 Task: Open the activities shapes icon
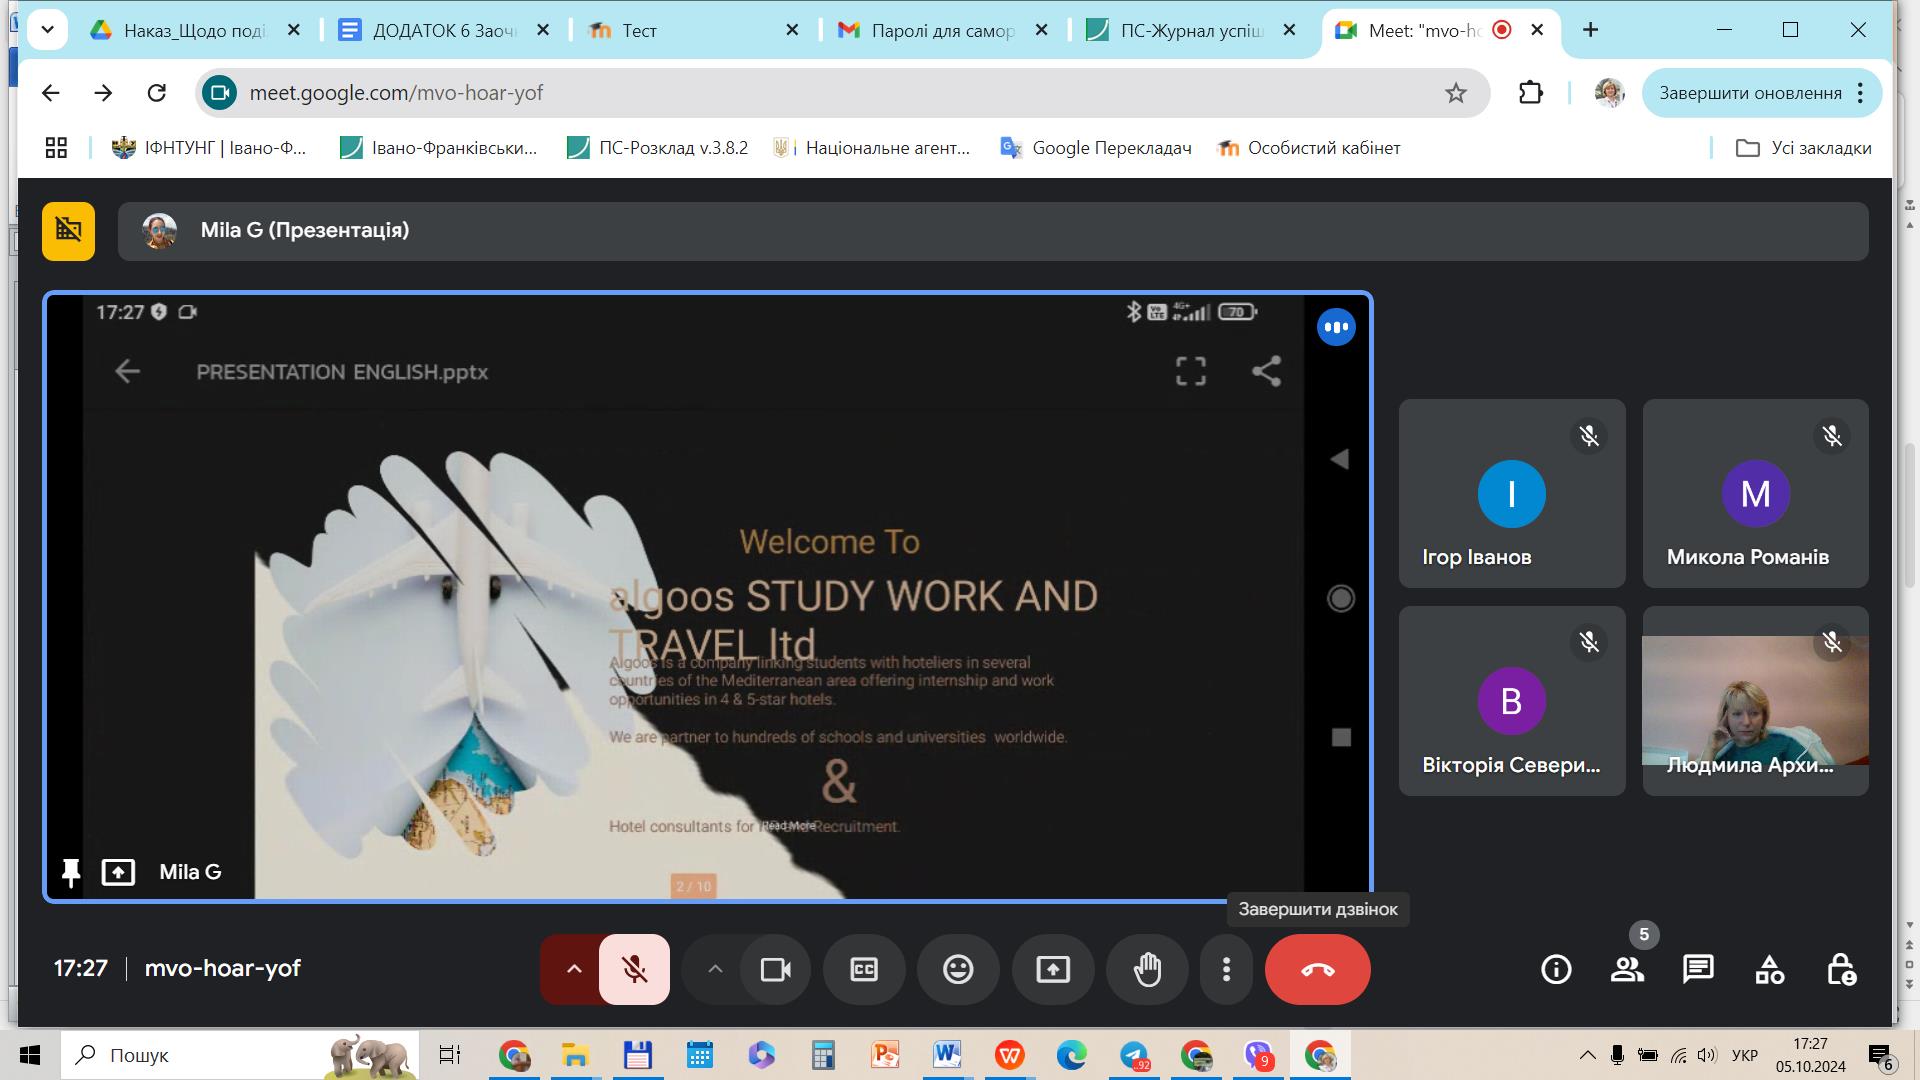pos(1769,969)
